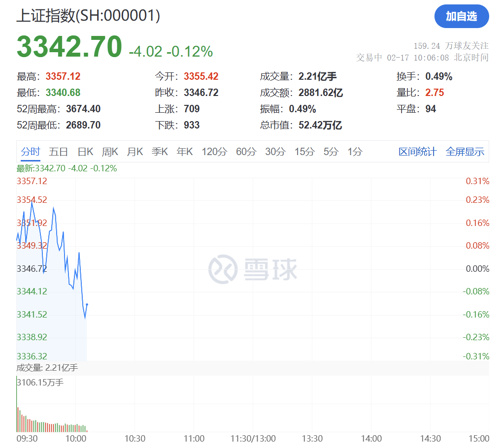The height and width of the screenshot is (448, 500).
Task: Open the 1分 chart tab
Action: 355,152
